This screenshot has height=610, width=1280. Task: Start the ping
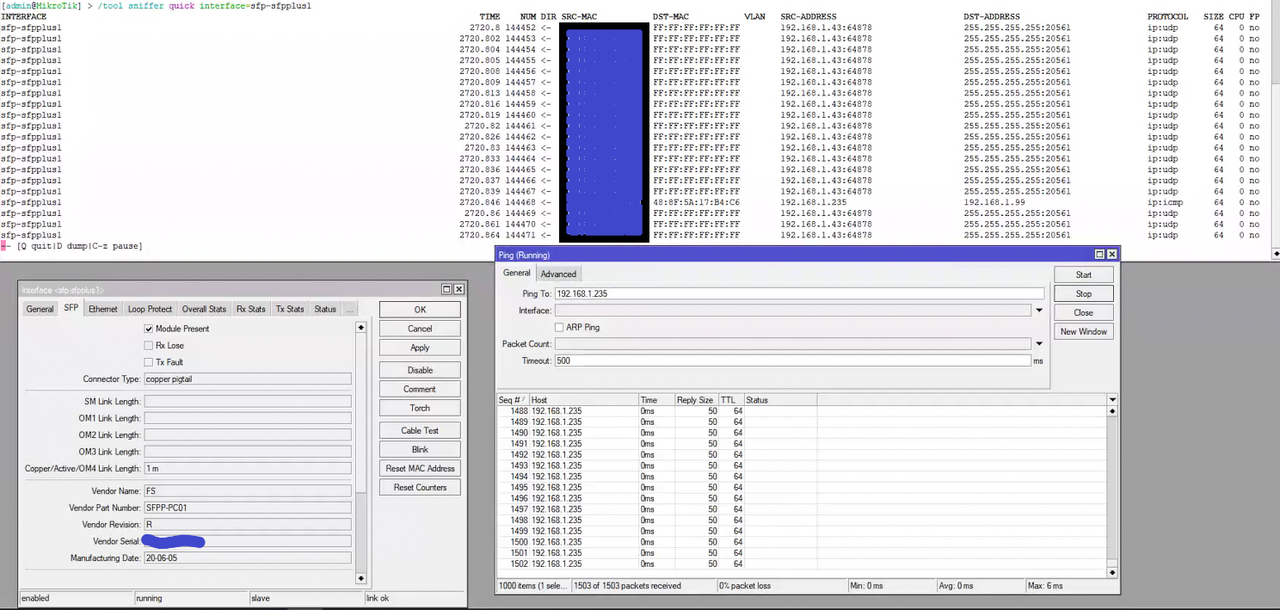click(1083, 274)
